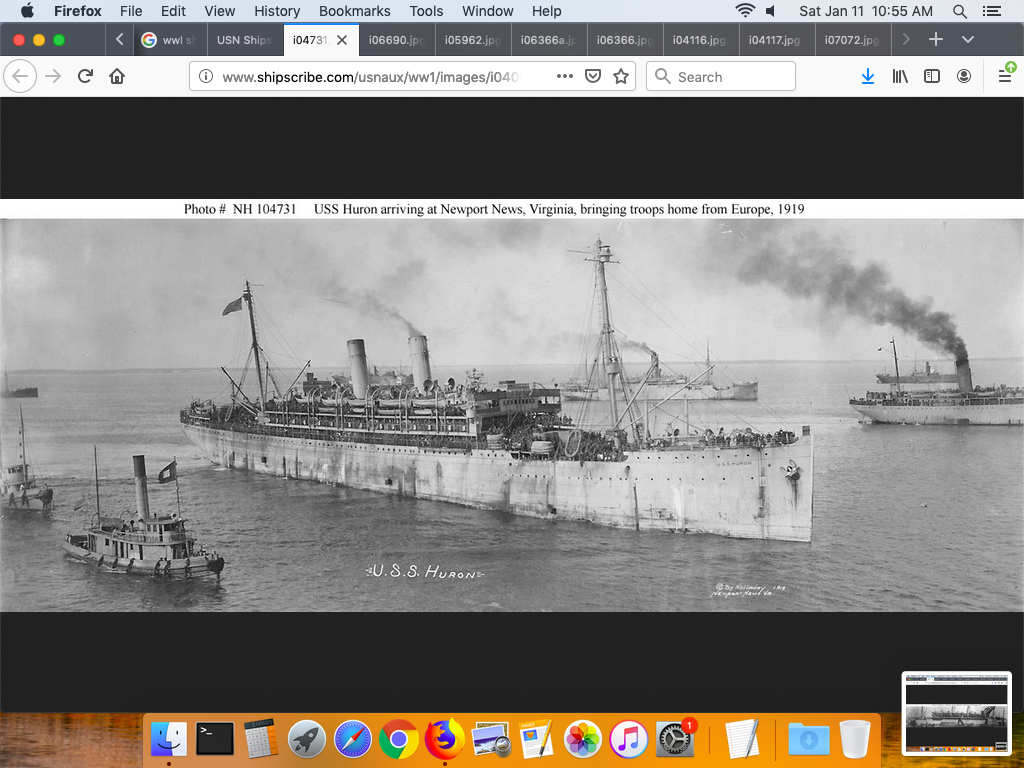Open the Firefox hamburger menu
This screenshot has height=768, width=1024.
[x=1005, y=76]
